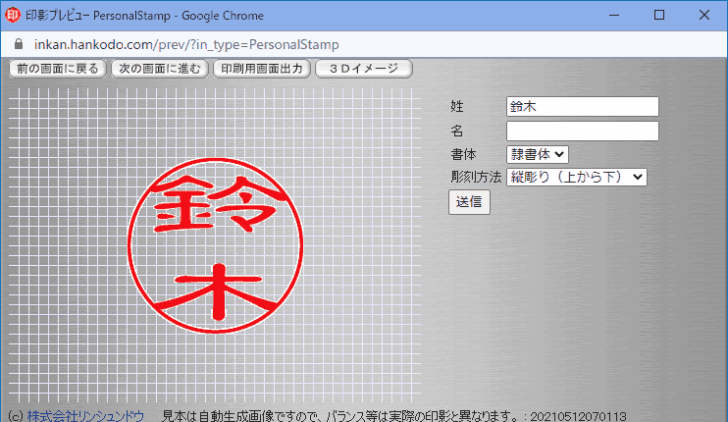
Task: Click the 書体 label text
Action: (463, 154)
